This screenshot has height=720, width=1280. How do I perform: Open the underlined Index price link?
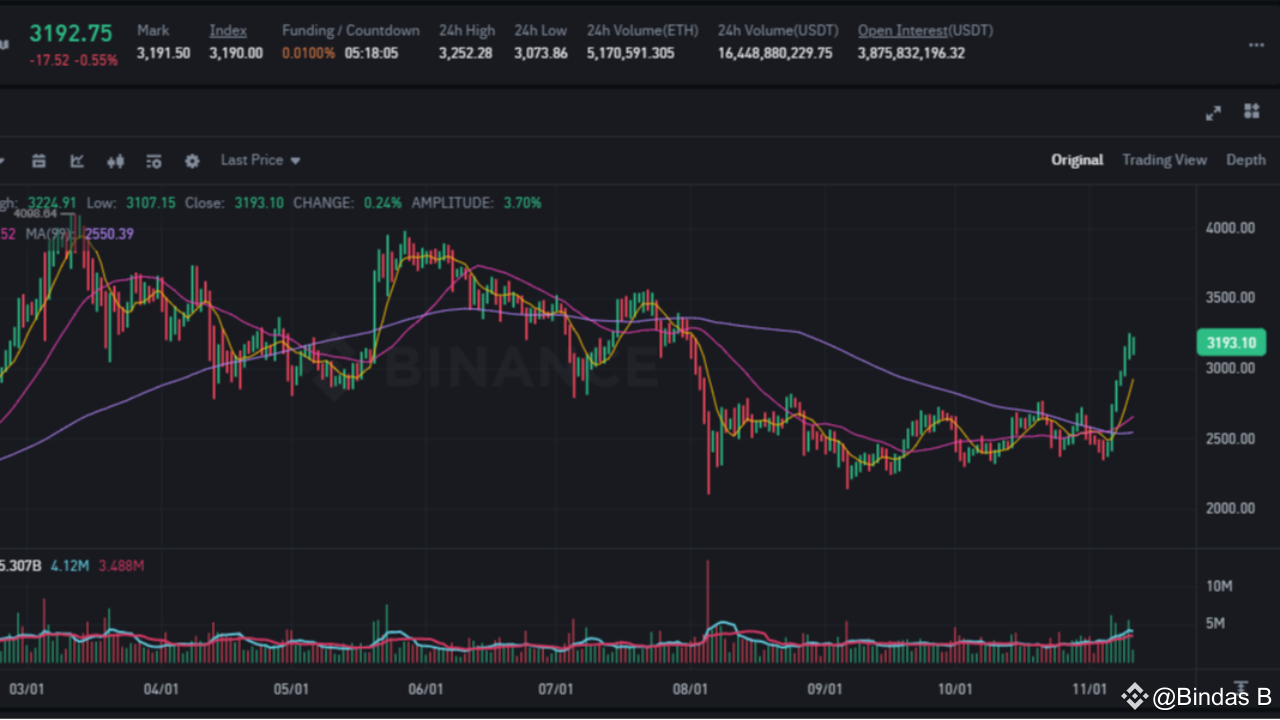coord(228,30)
